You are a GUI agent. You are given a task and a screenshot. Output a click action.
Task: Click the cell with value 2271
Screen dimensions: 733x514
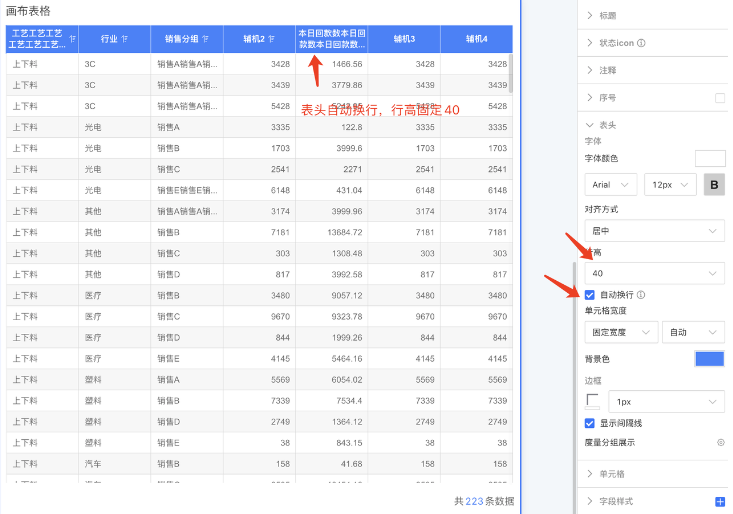tap(332, 169)
